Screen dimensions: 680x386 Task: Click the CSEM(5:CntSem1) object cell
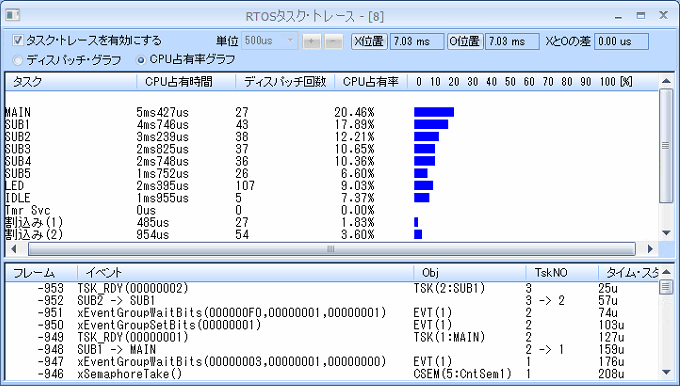[462, 373]
